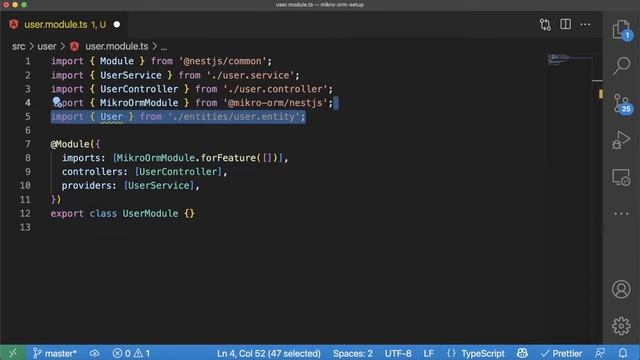This screenshot has height=360, width=640.
Task: Click line number 13 in the gutter
Action: coord(25,227)
